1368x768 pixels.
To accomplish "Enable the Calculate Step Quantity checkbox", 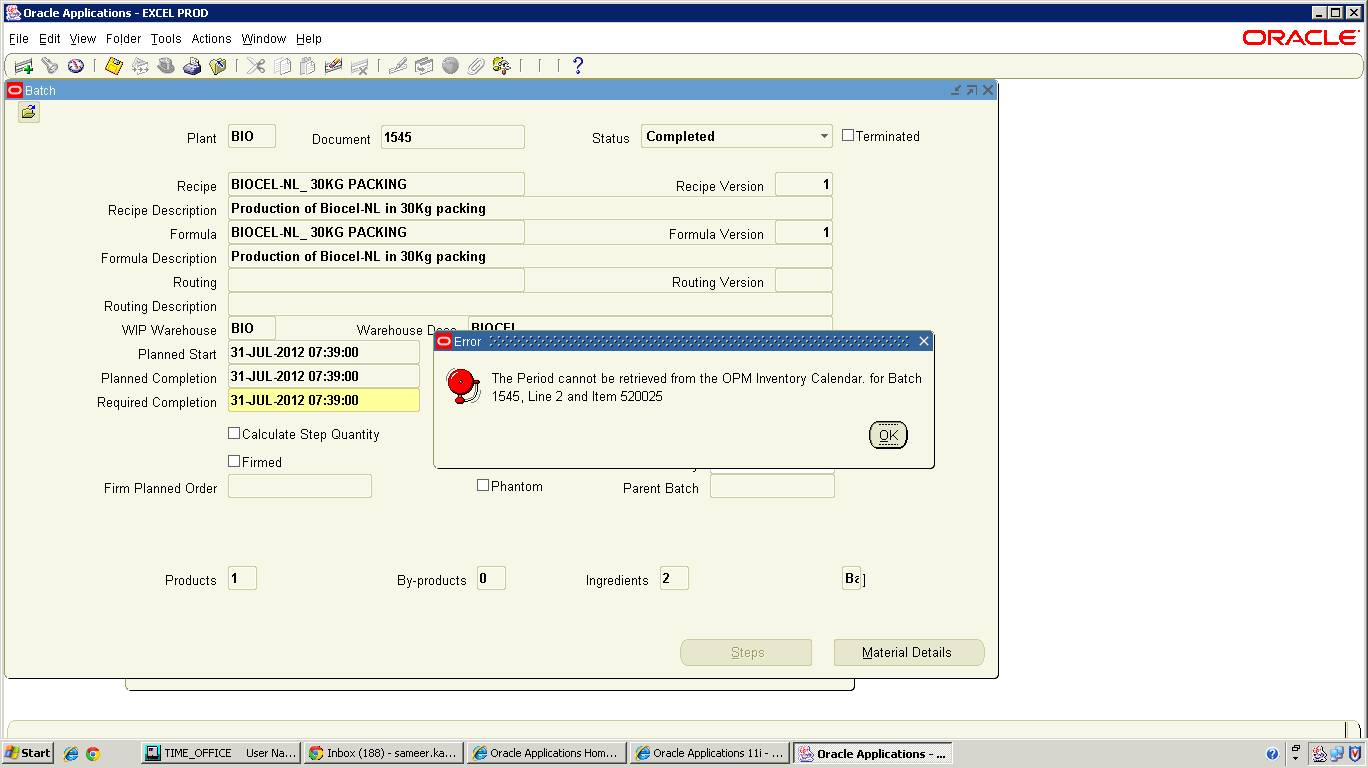I will click(234, 434).
